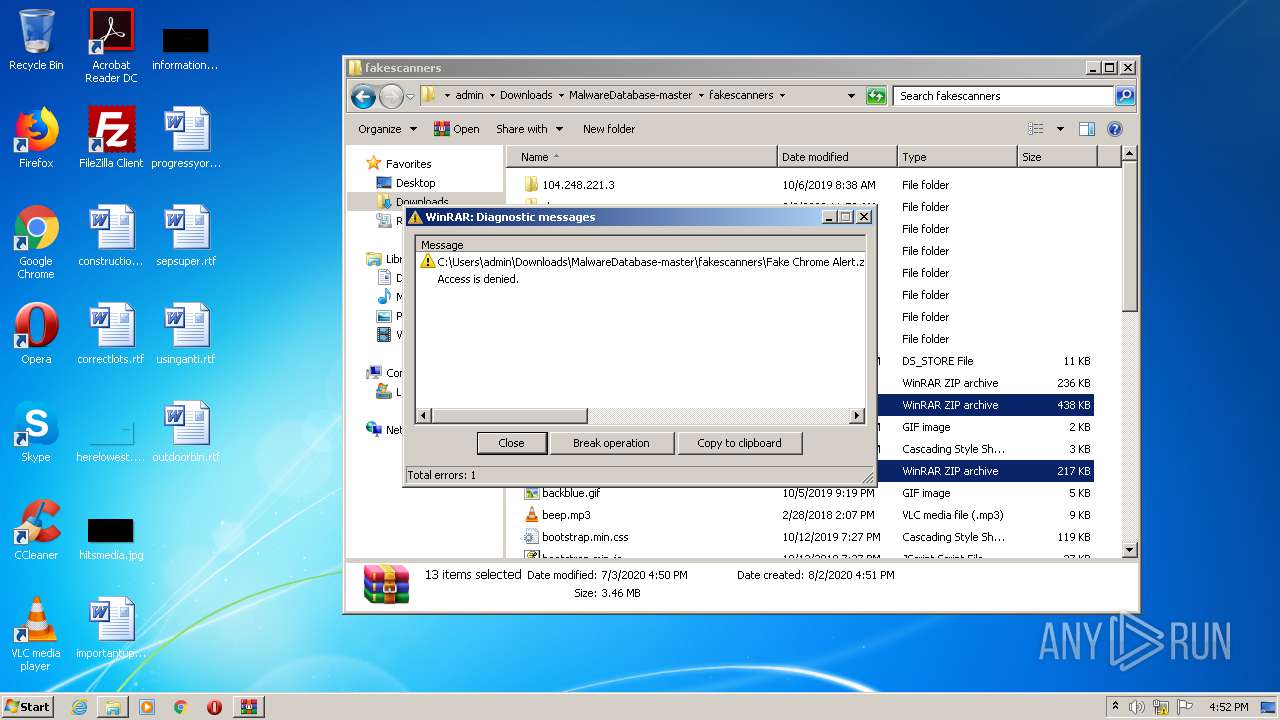Expand change view options arrow
Screen dimensions: 1280x720
pos(1060,129)
